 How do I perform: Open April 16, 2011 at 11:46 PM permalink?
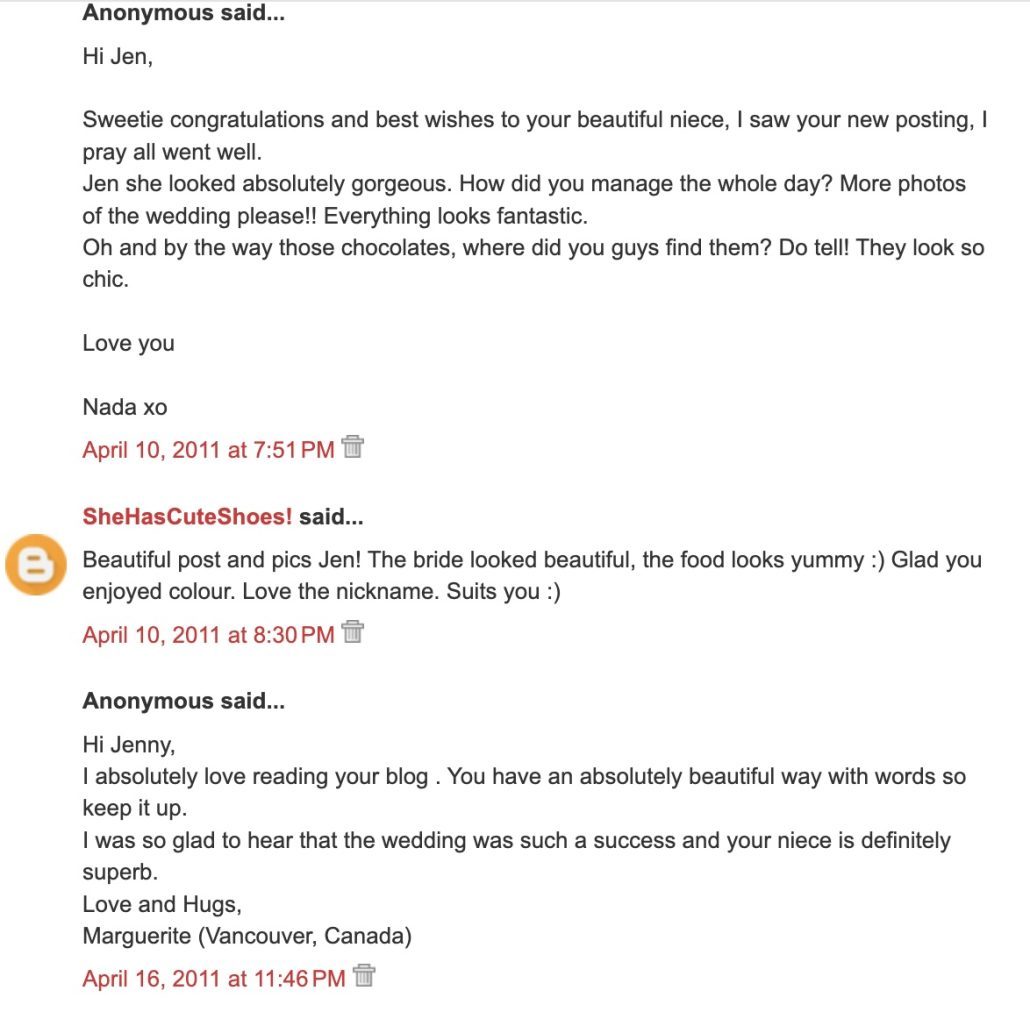[214, 979]
